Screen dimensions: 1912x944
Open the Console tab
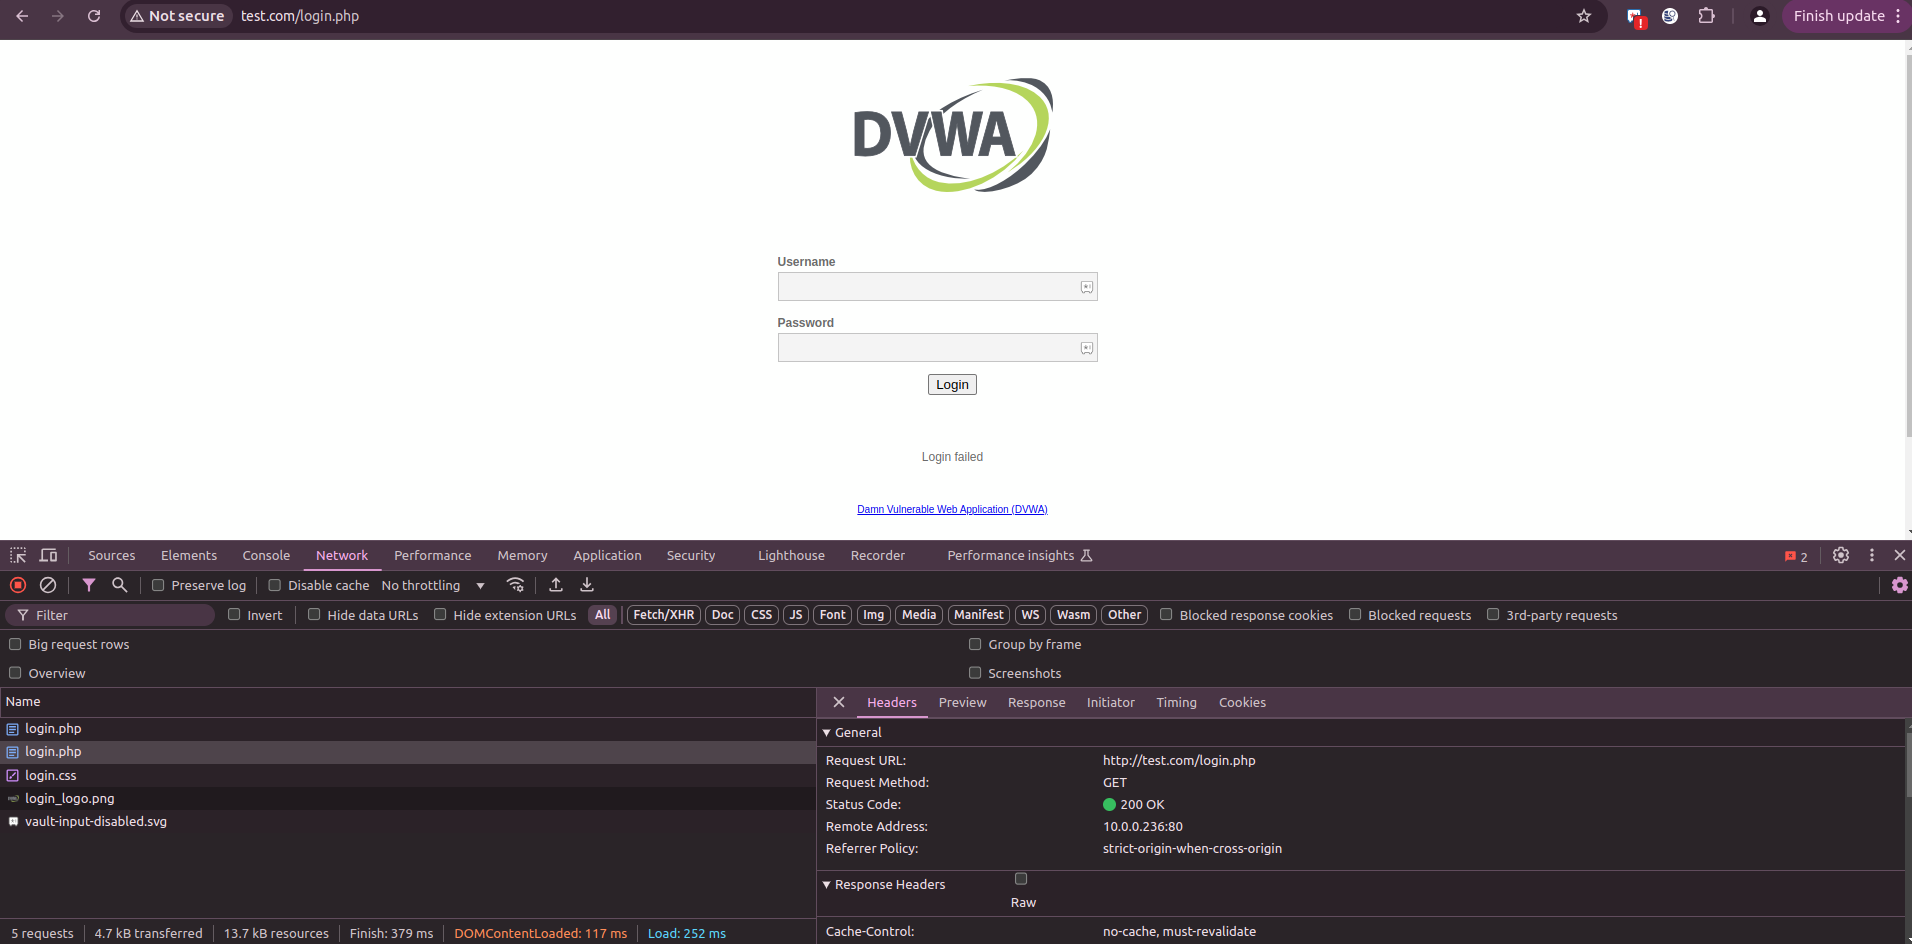pyautogui.click(x=266, y=555)
